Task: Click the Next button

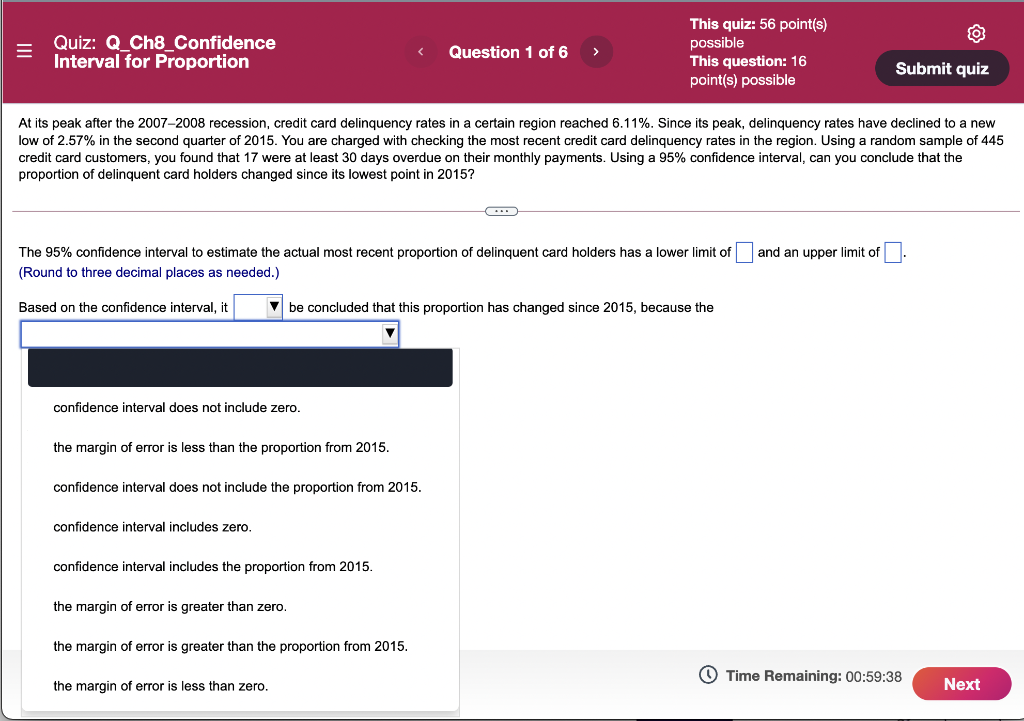Action: tap(961, 684)
